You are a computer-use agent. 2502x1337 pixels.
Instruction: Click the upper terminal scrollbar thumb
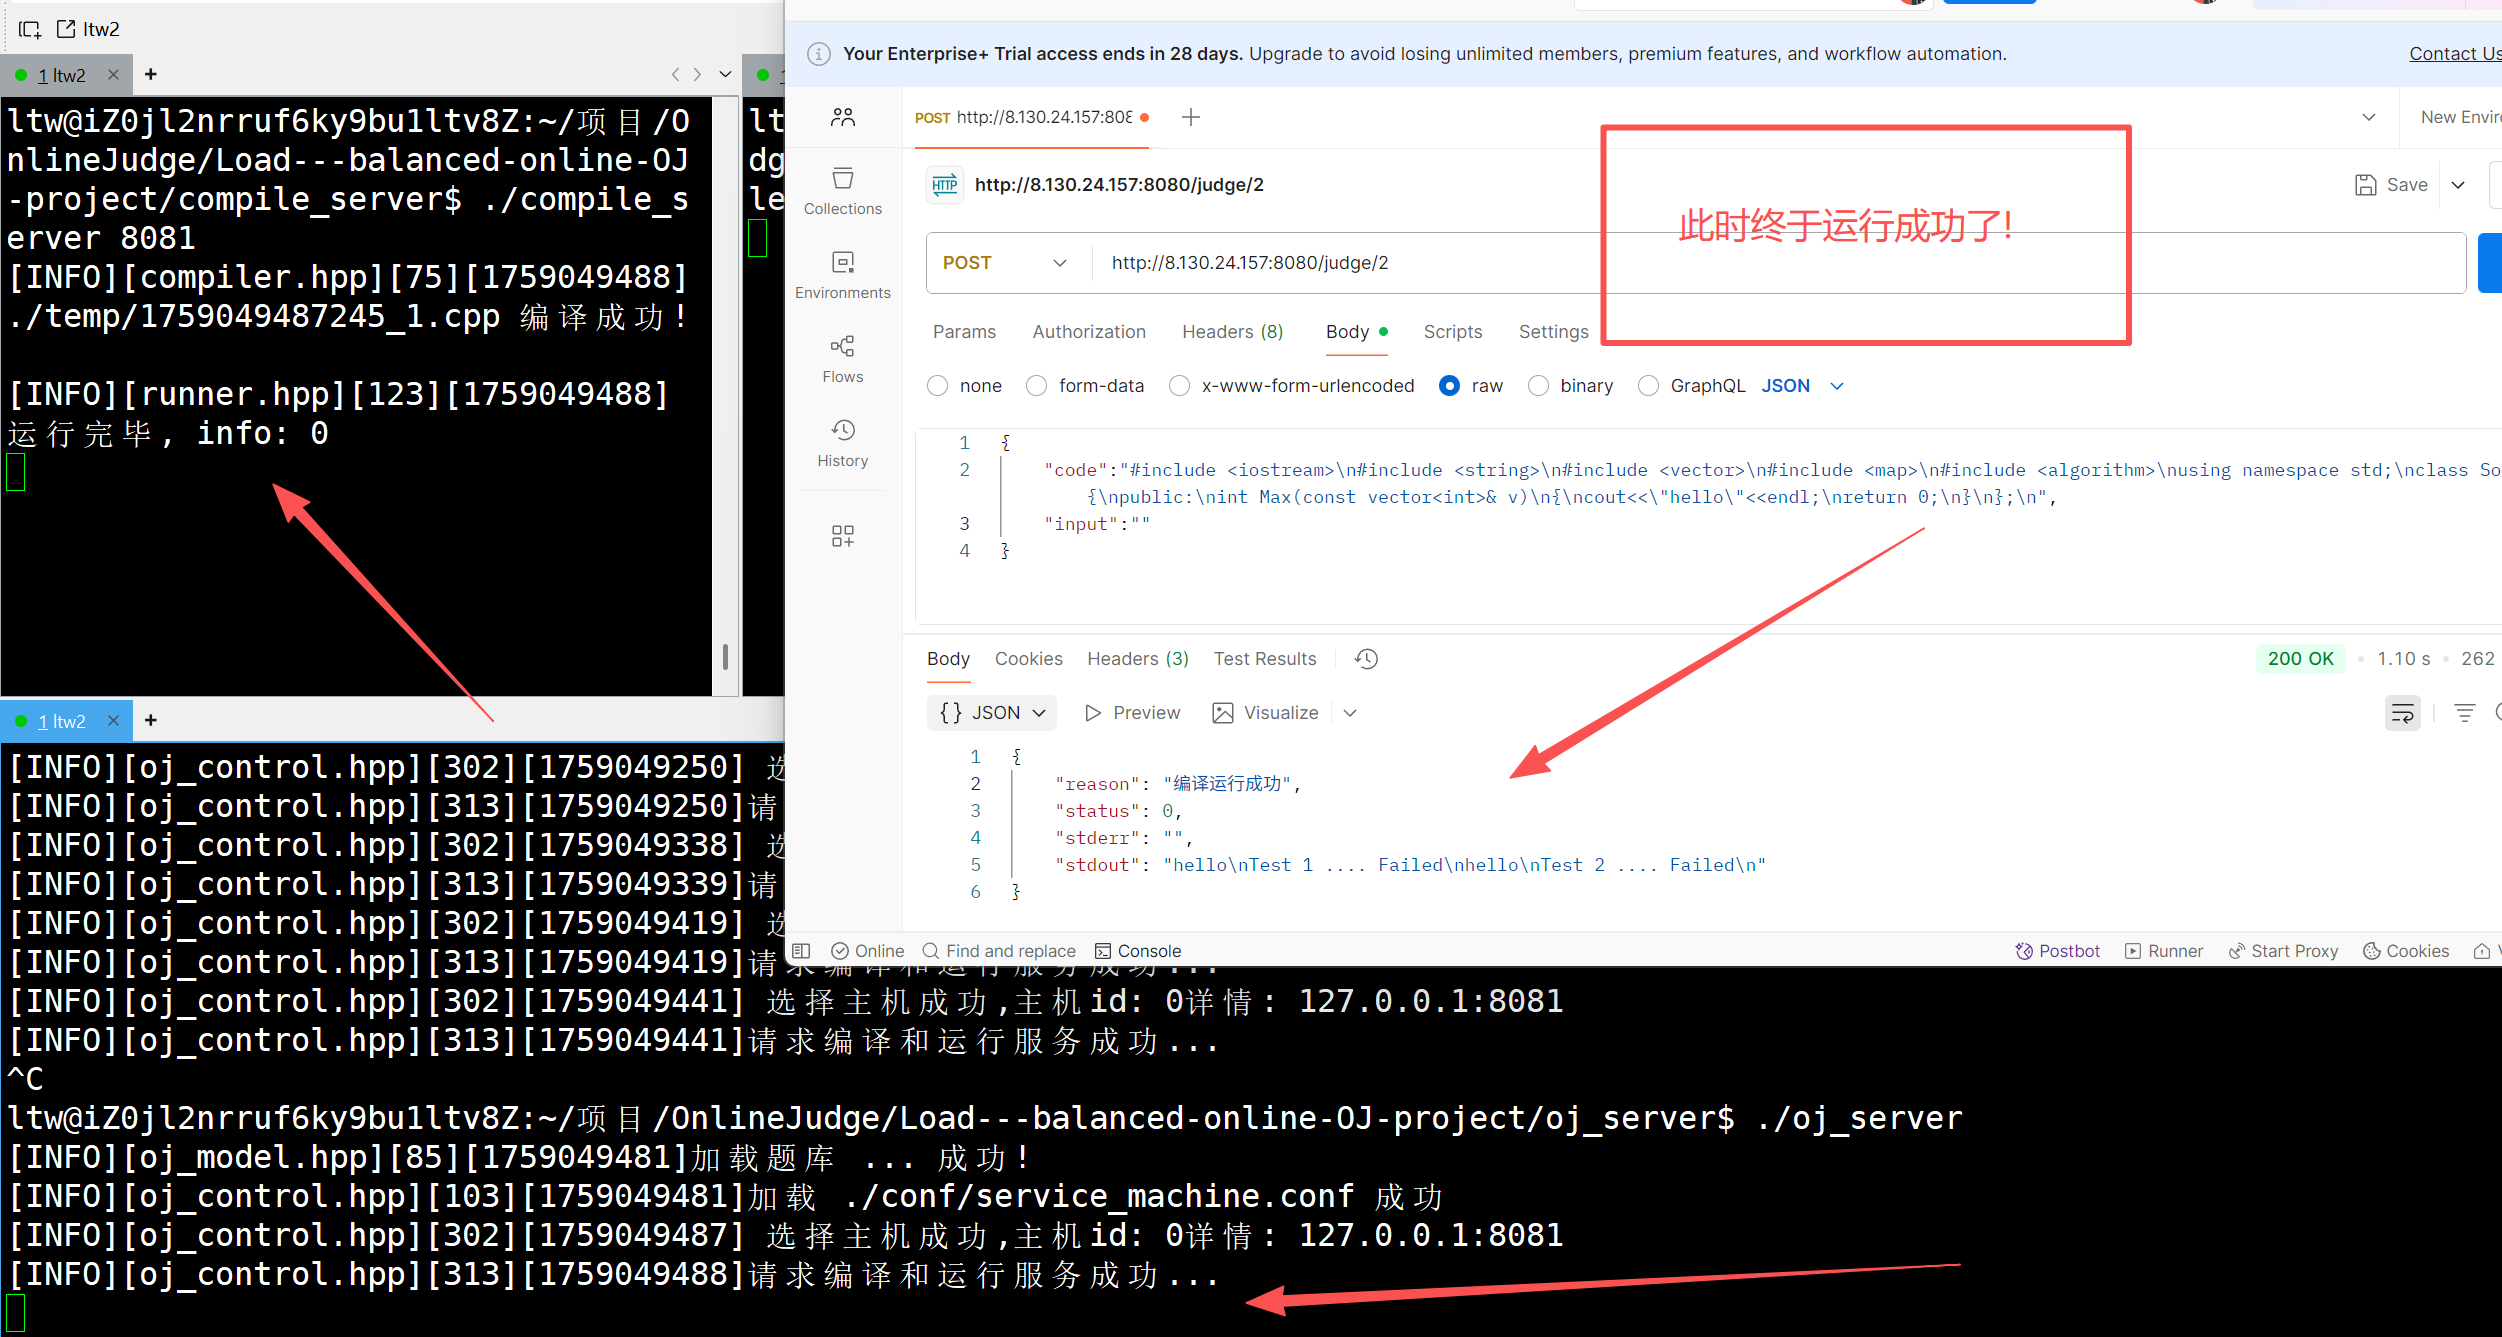coord(725,656)
